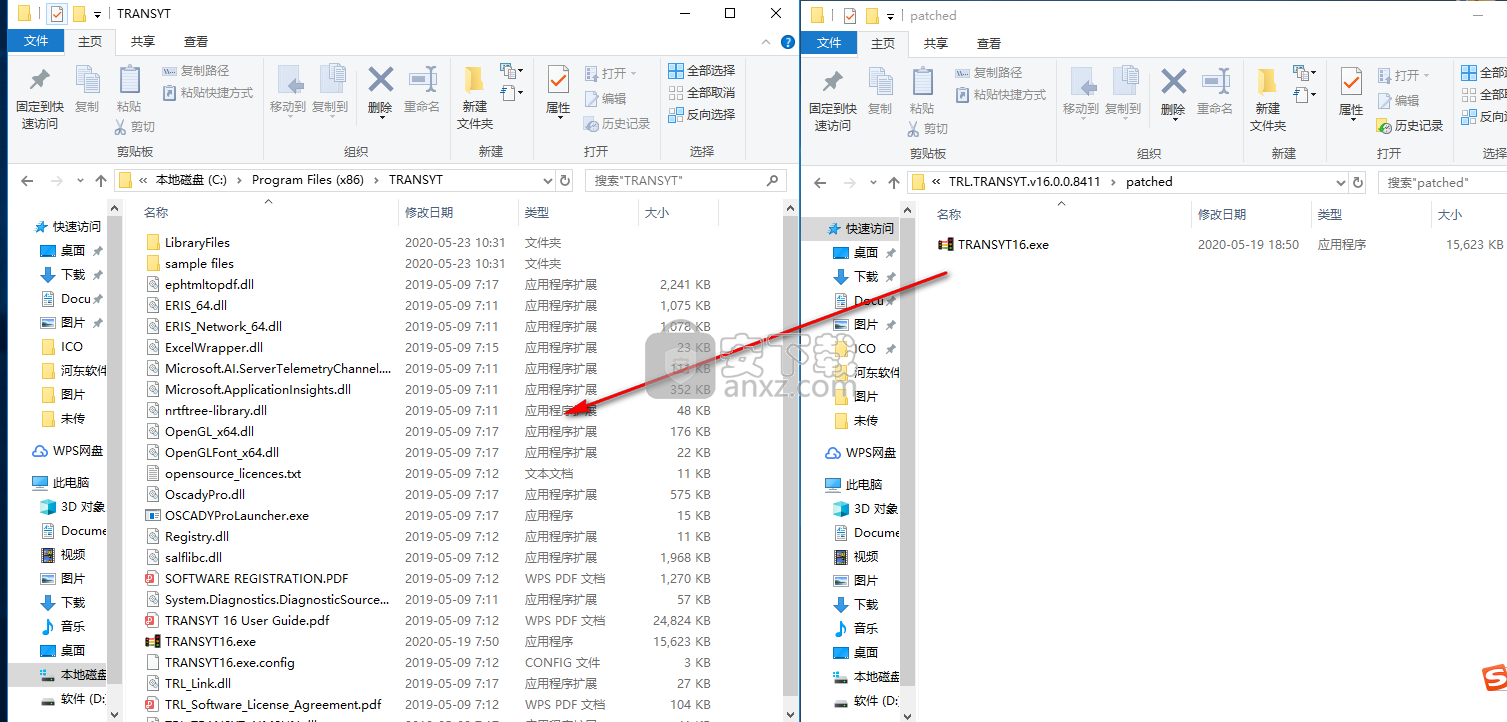Image resolution: width=1507 pixels, height=722 pixels.
Task: Open the 文件 menu in TRANSYT window
Action: (36, 41)
